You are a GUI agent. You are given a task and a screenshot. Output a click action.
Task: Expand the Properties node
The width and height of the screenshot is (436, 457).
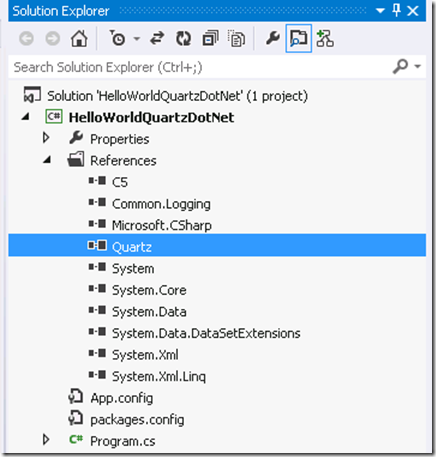tap(46, 138)
